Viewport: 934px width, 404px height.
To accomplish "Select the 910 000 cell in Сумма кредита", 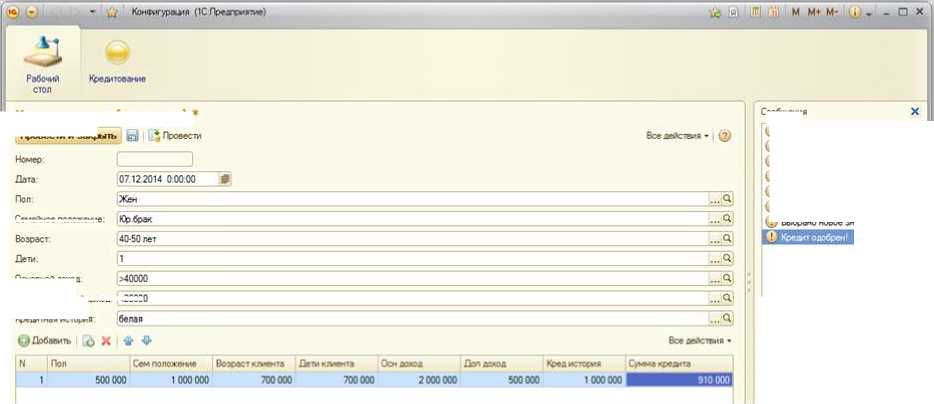I will [x=680, y=380].
